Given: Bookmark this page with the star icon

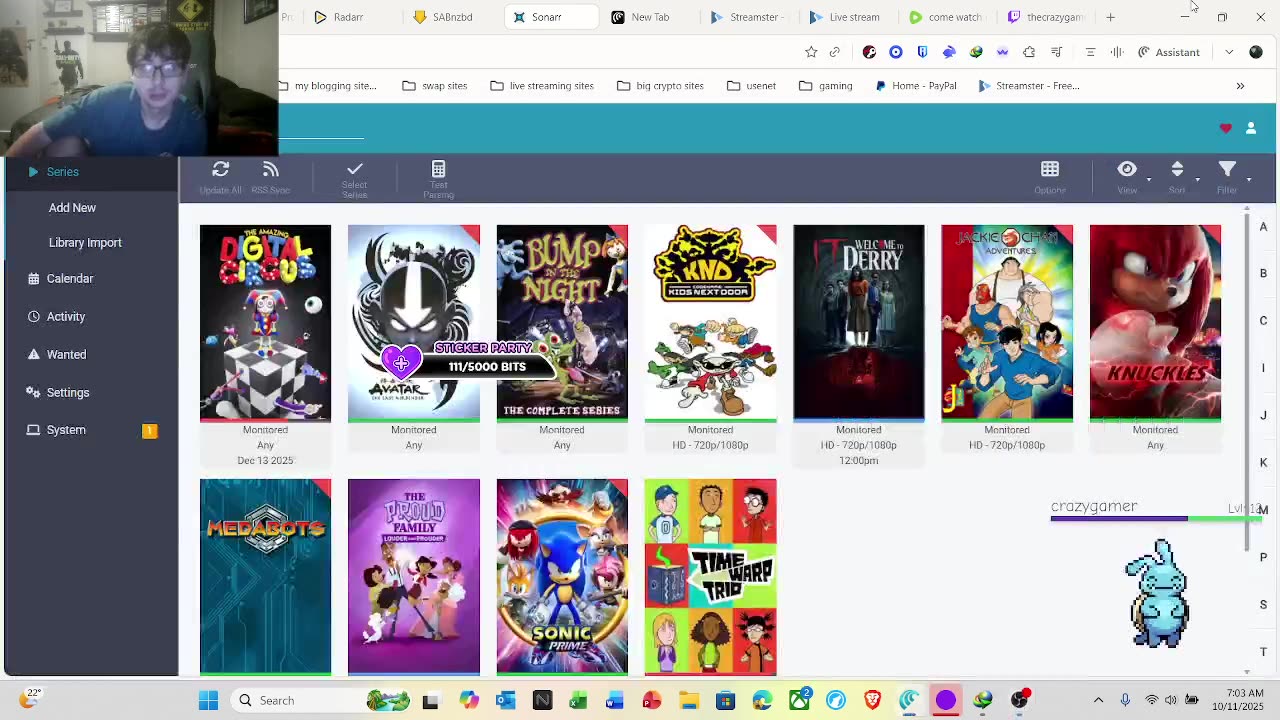Looking at the screenshot, I should pyautogui.click(x=811, y=52).
